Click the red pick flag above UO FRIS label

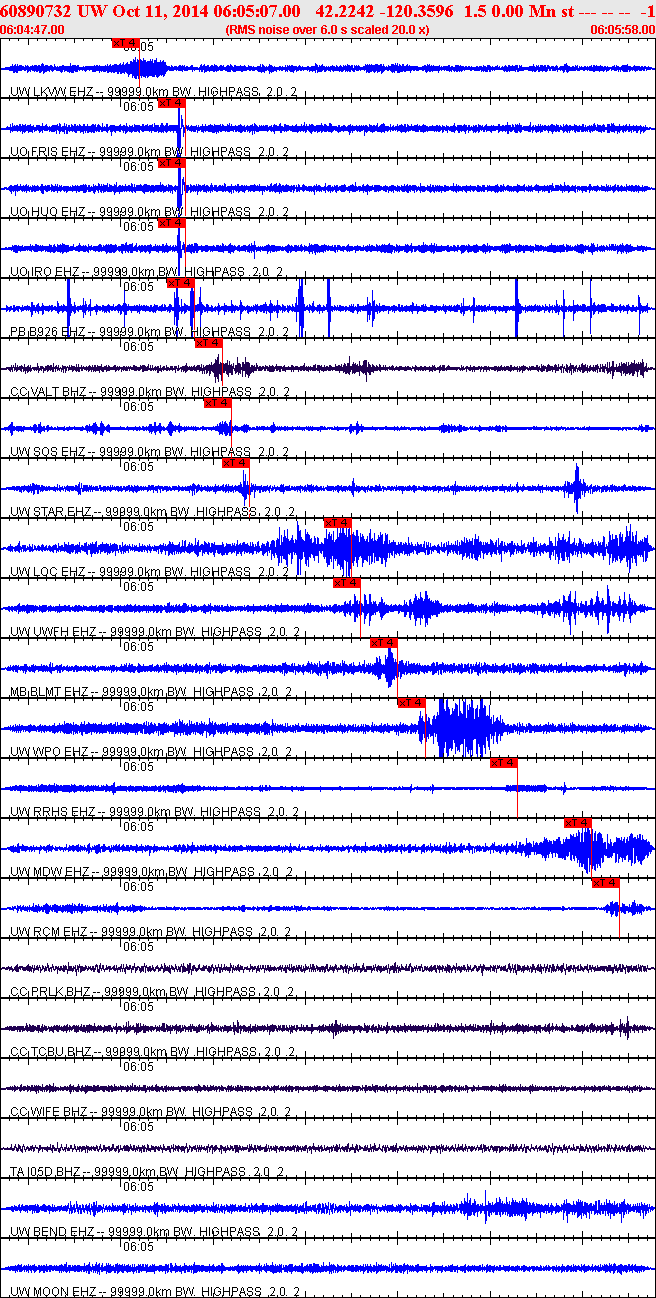tap(172, 103)
